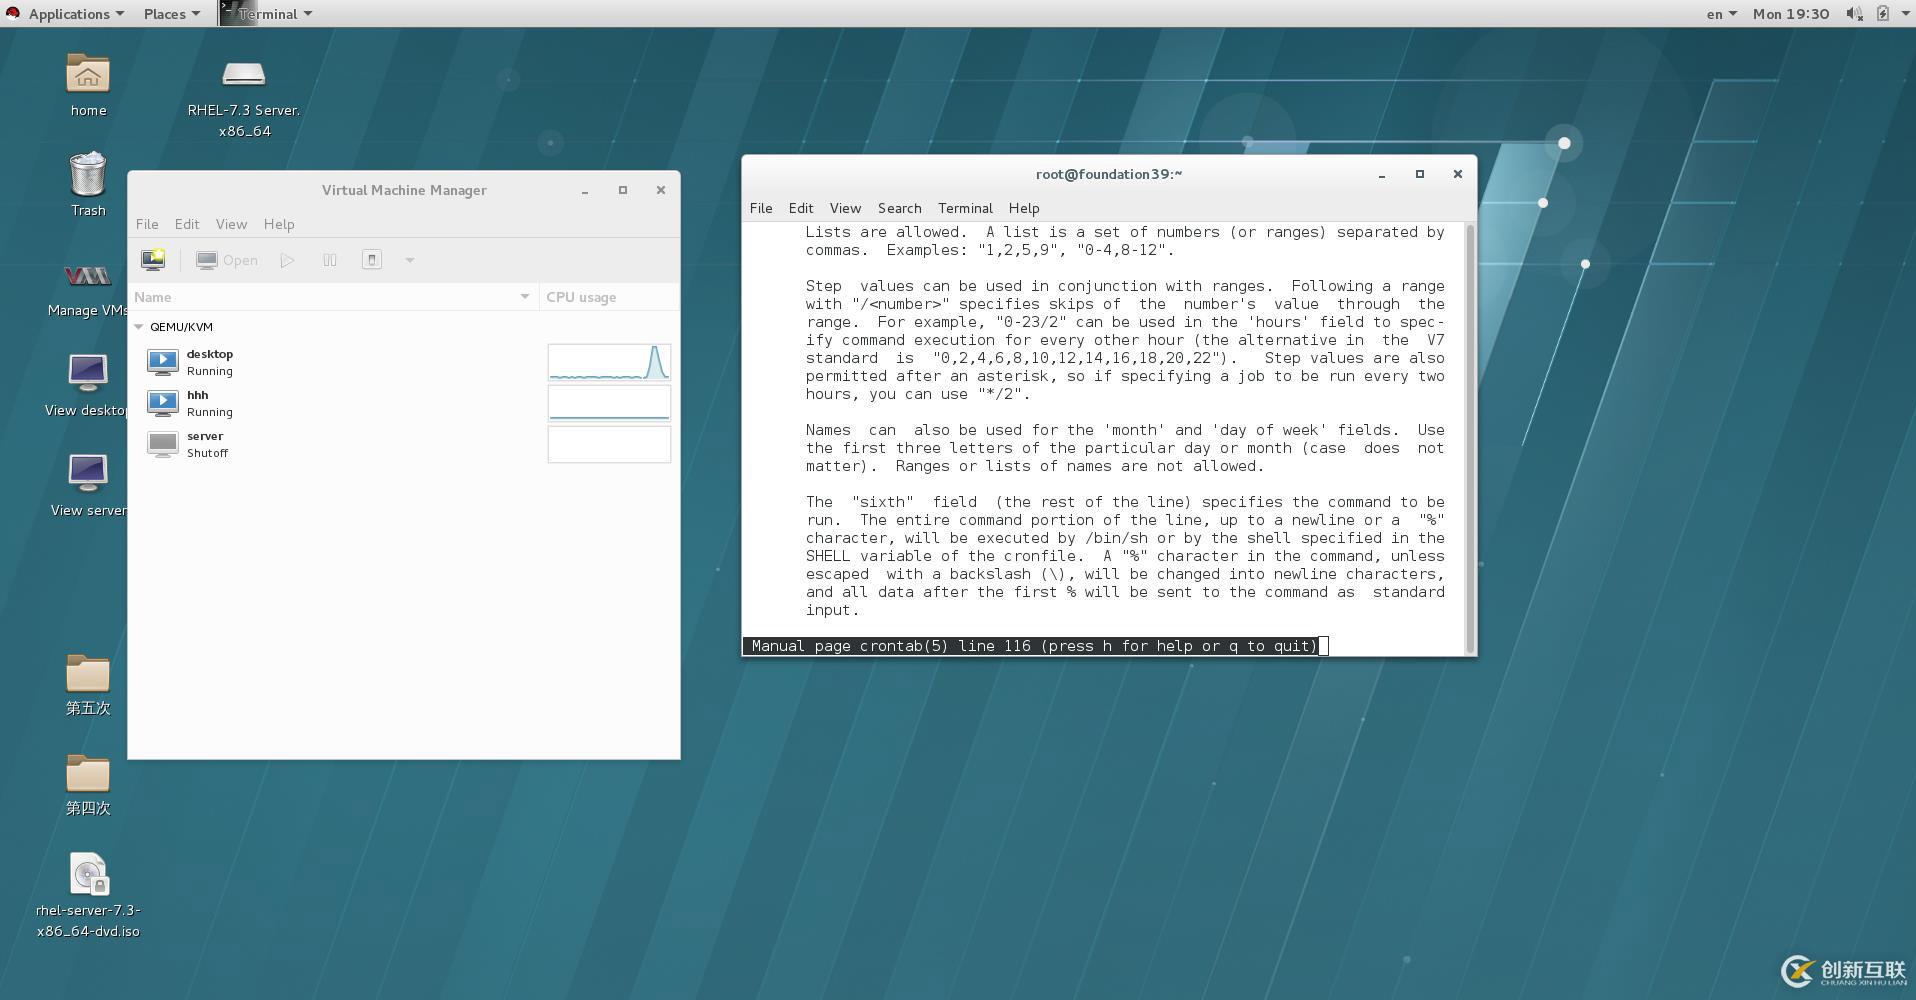Select the Manage VMs desktop icon
The image size is (1916, 1000).
[88, 276]
